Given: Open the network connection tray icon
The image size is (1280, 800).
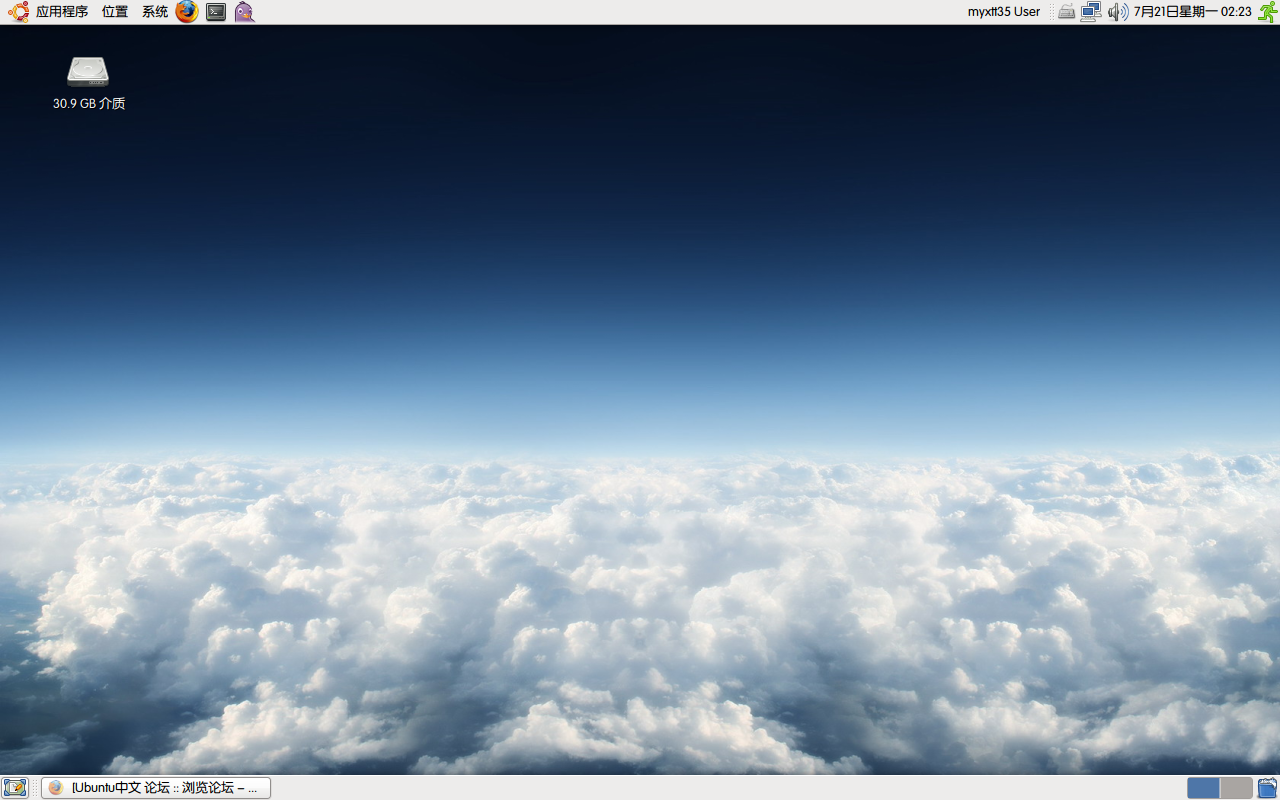Looking at the screenshot, I should (x=1091, y=12).
